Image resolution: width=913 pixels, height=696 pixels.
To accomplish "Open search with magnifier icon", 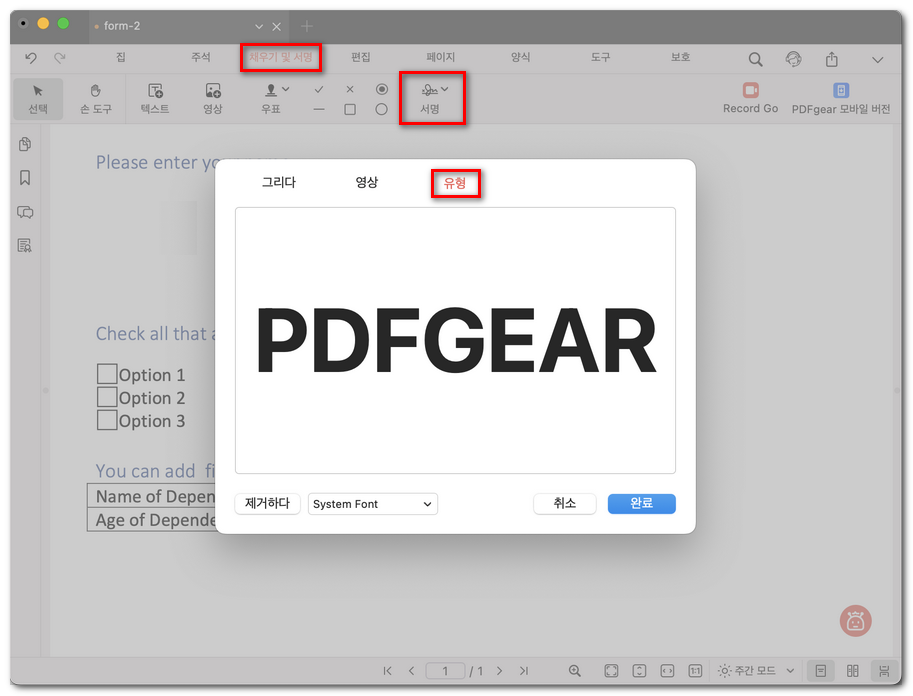I will 755,59.
